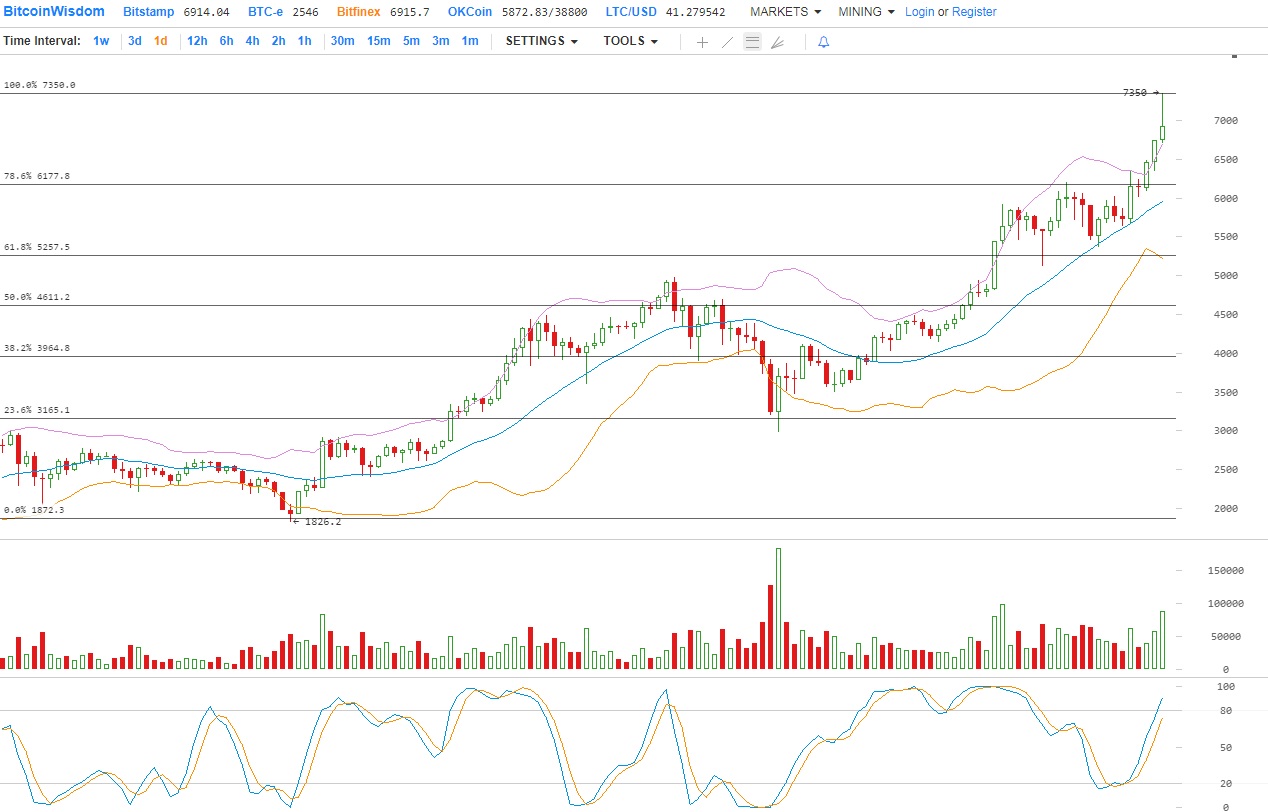Open the Bitstamp market link

pos(149,12)
